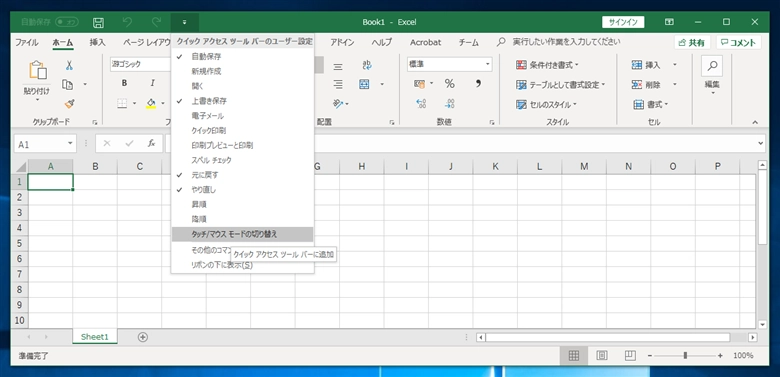Collapse the ribbon with the chevron

[x=755, y=122]
